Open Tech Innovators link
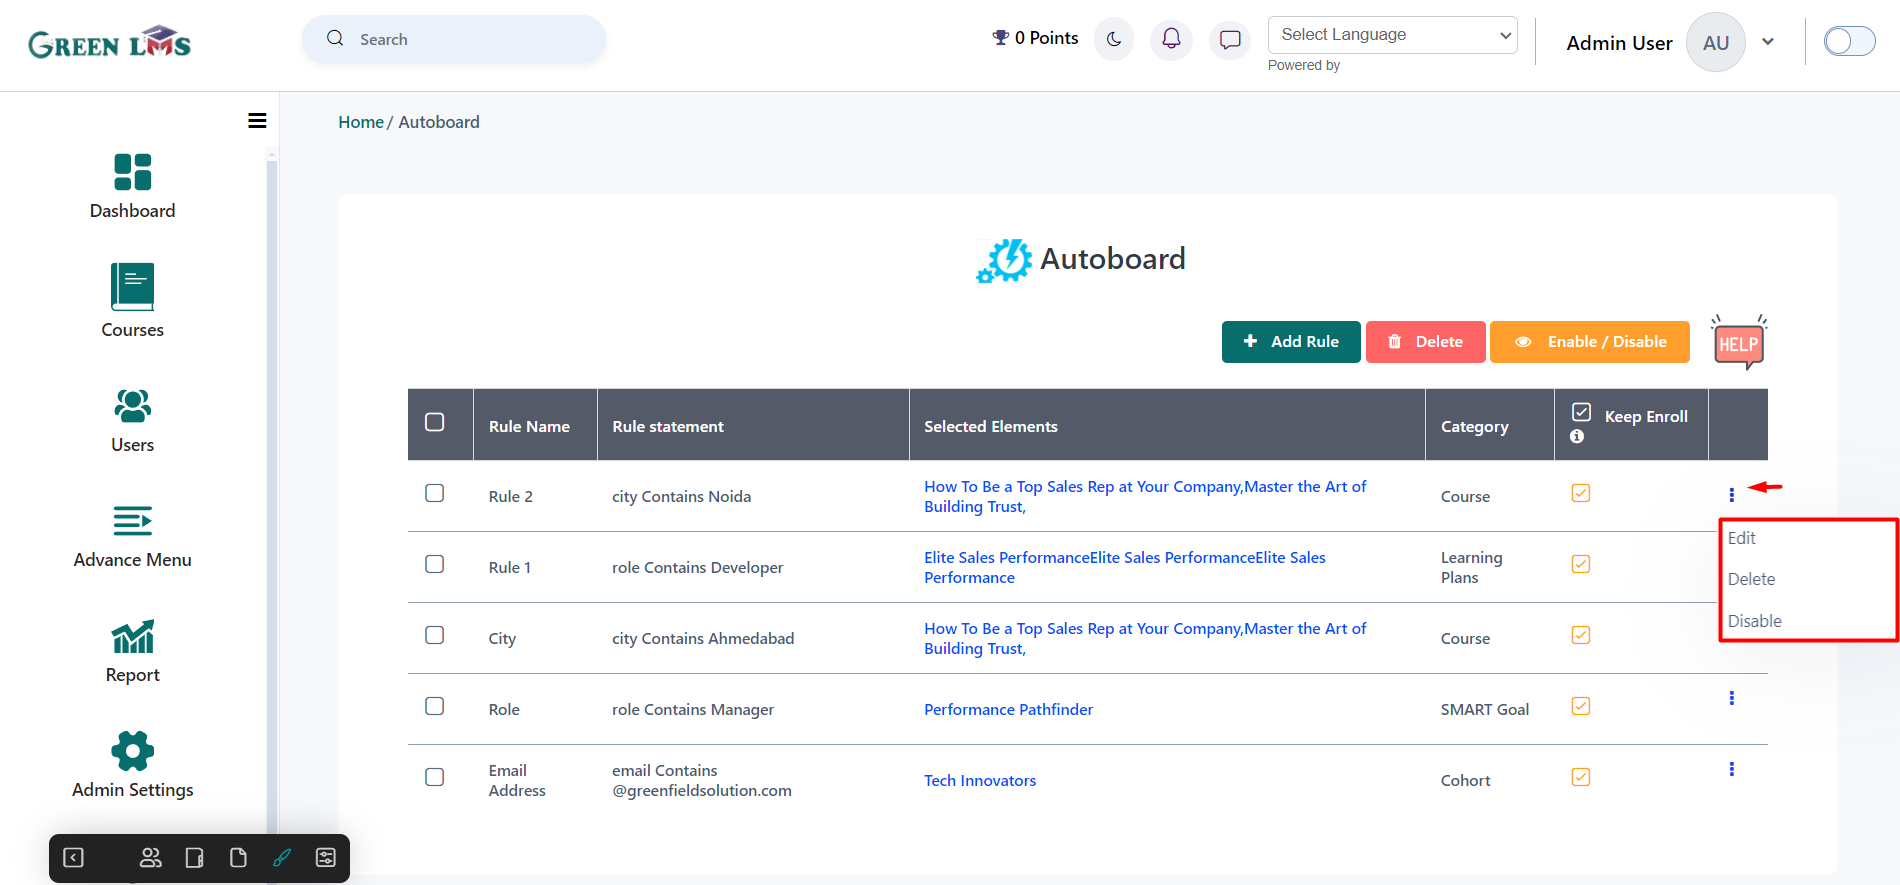This screenshot has height=885, width=1900. tap(980, 781)
